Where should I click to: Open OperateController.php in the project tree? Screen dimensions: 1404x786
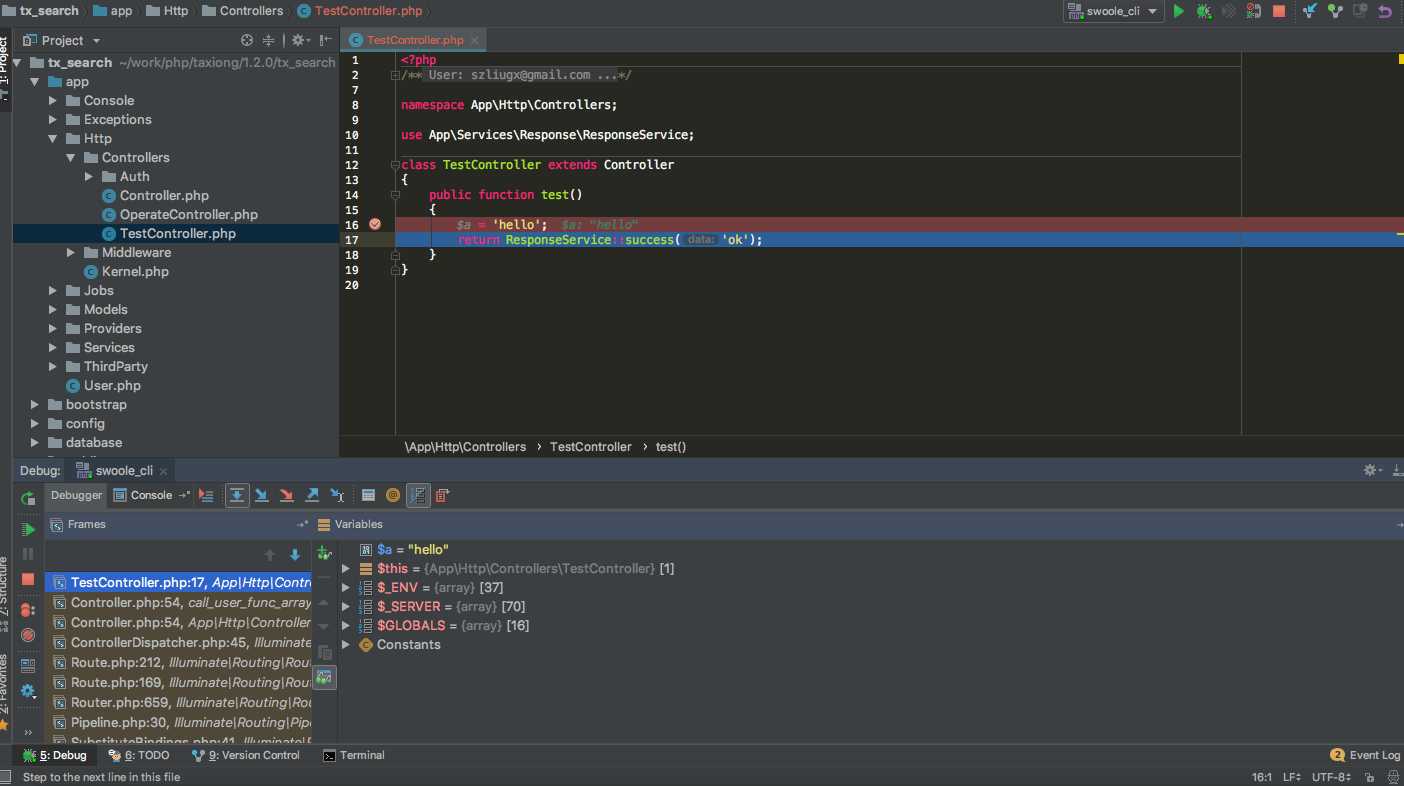(x=180, y=215)
